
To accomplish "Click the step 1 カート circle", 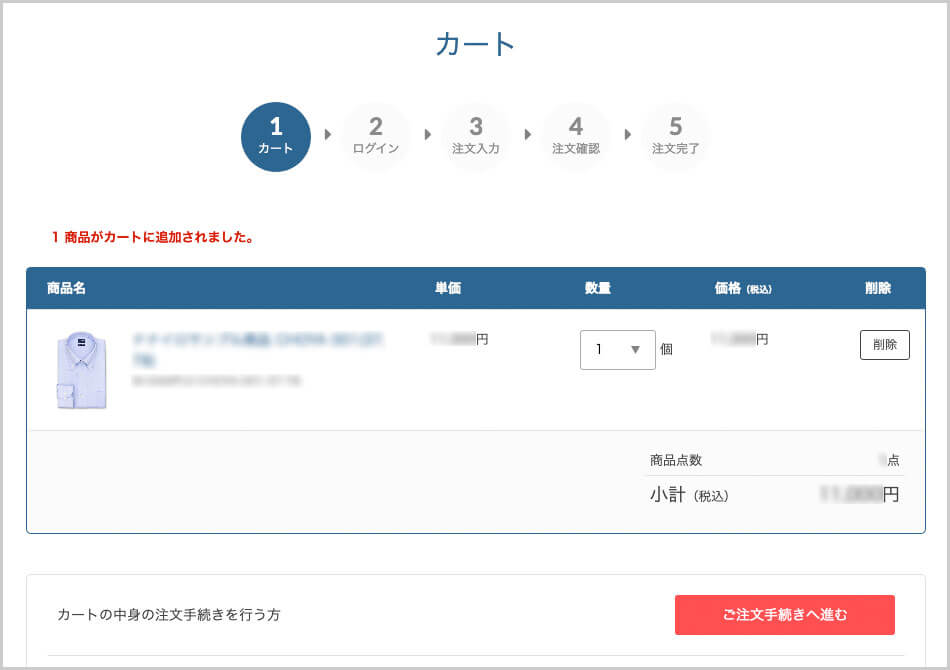I will pyautogui.click(x=276, y=137).
